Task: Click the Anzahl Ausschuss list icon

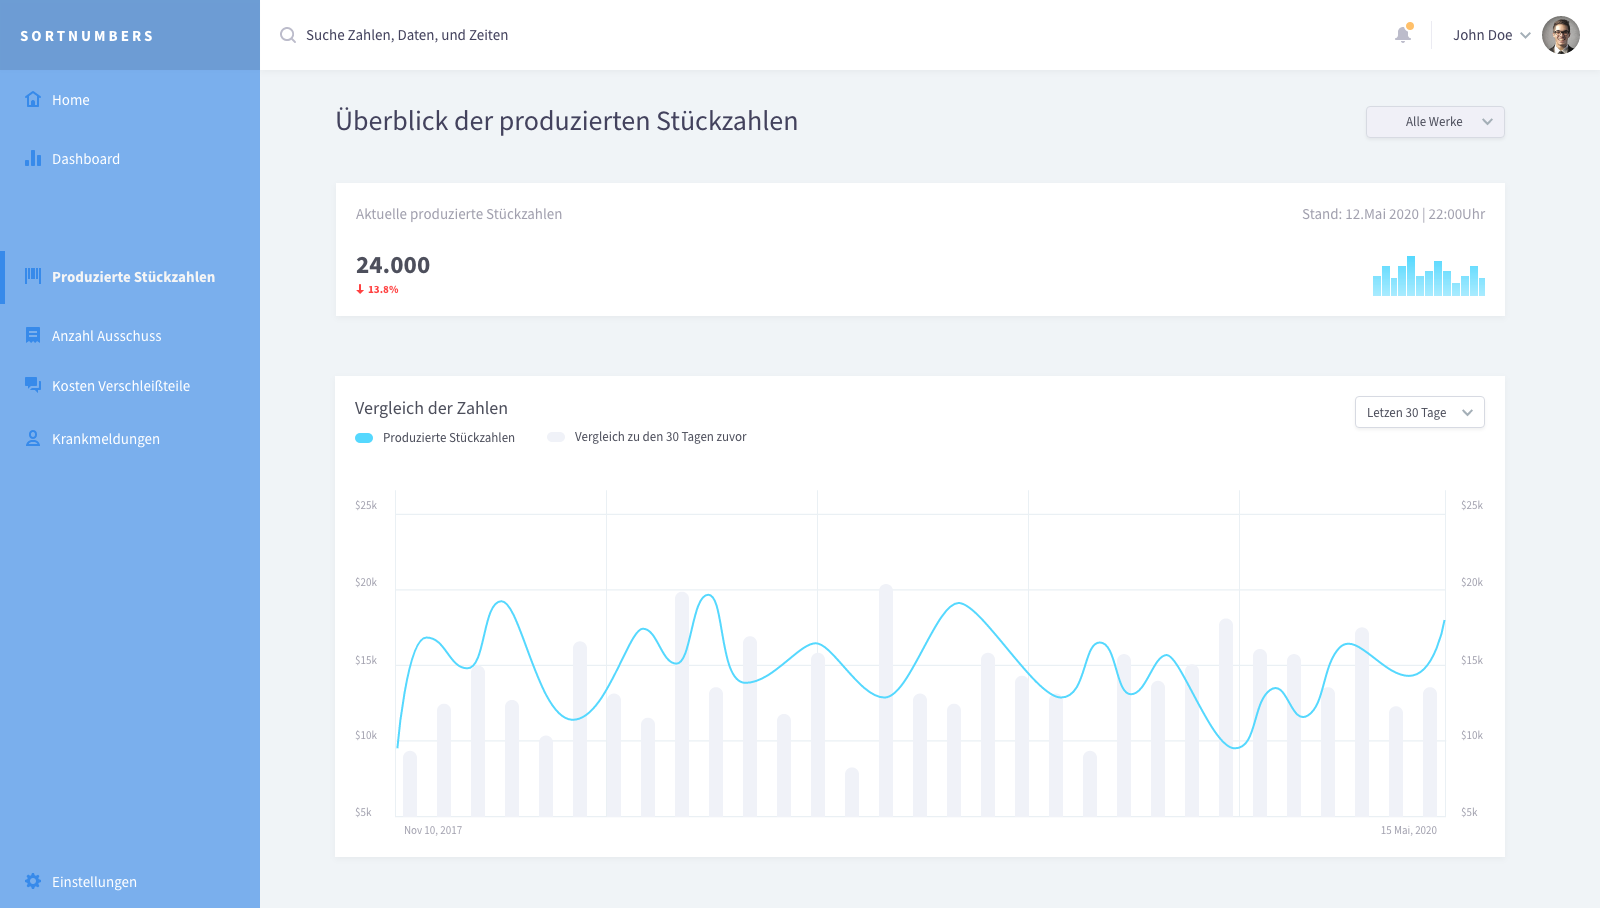Action: (x=33, y=335)
